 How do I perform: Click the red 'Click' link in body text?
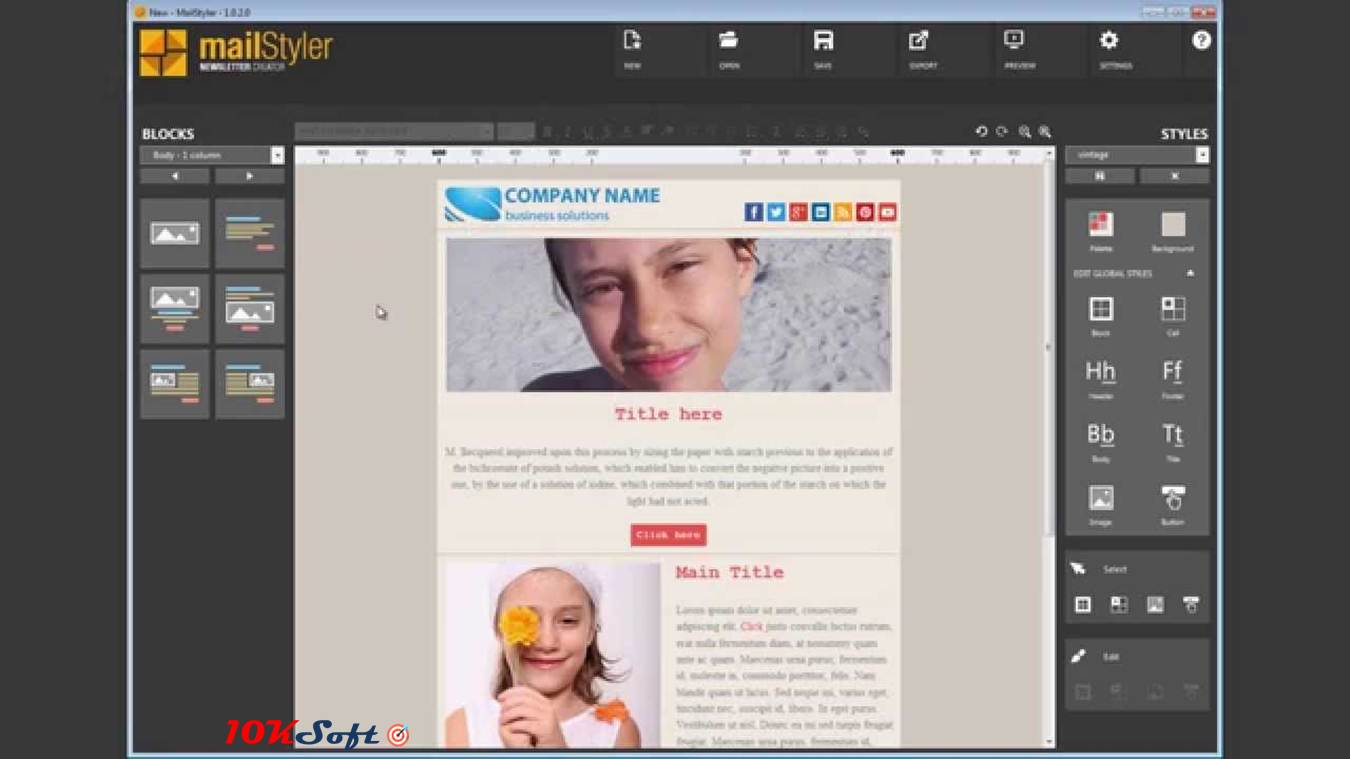tap(751, 626)
